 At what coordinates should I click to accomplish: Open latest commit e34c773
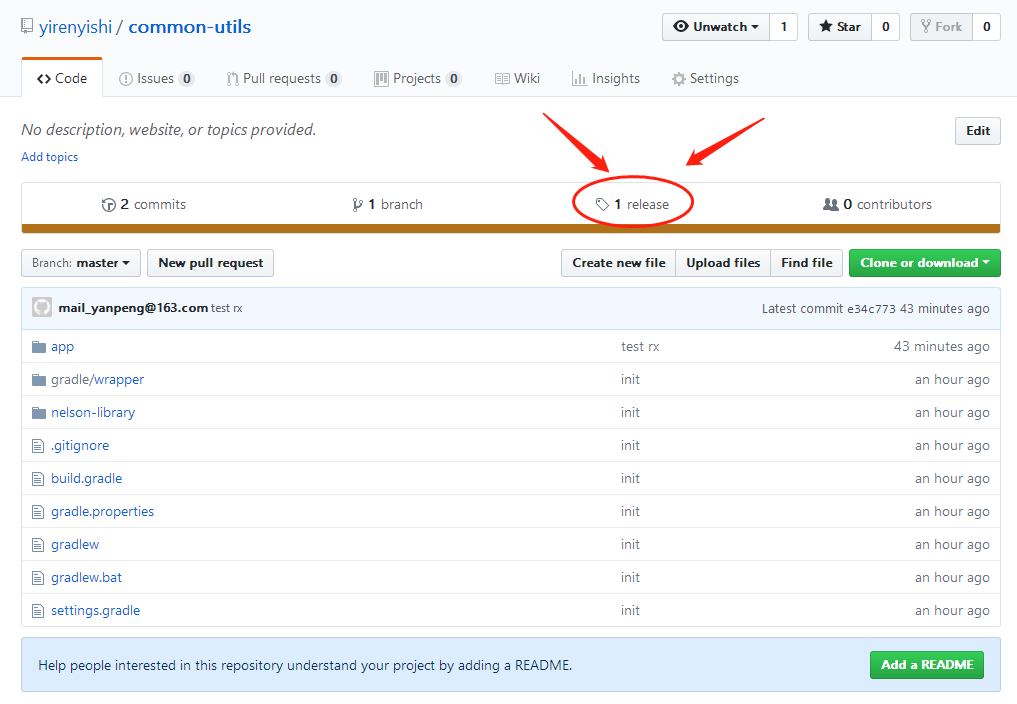click(x=871, y=310)
